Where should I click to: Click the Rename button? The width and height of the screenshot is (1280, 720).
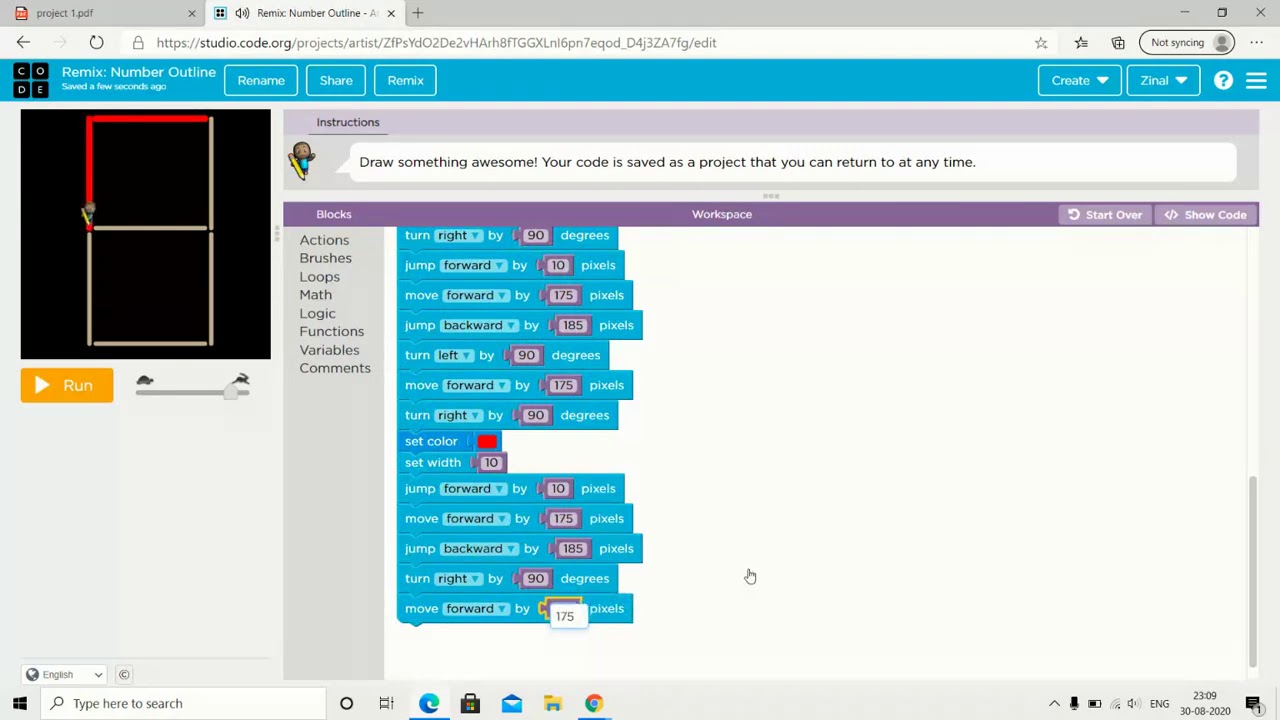(261, 80)
